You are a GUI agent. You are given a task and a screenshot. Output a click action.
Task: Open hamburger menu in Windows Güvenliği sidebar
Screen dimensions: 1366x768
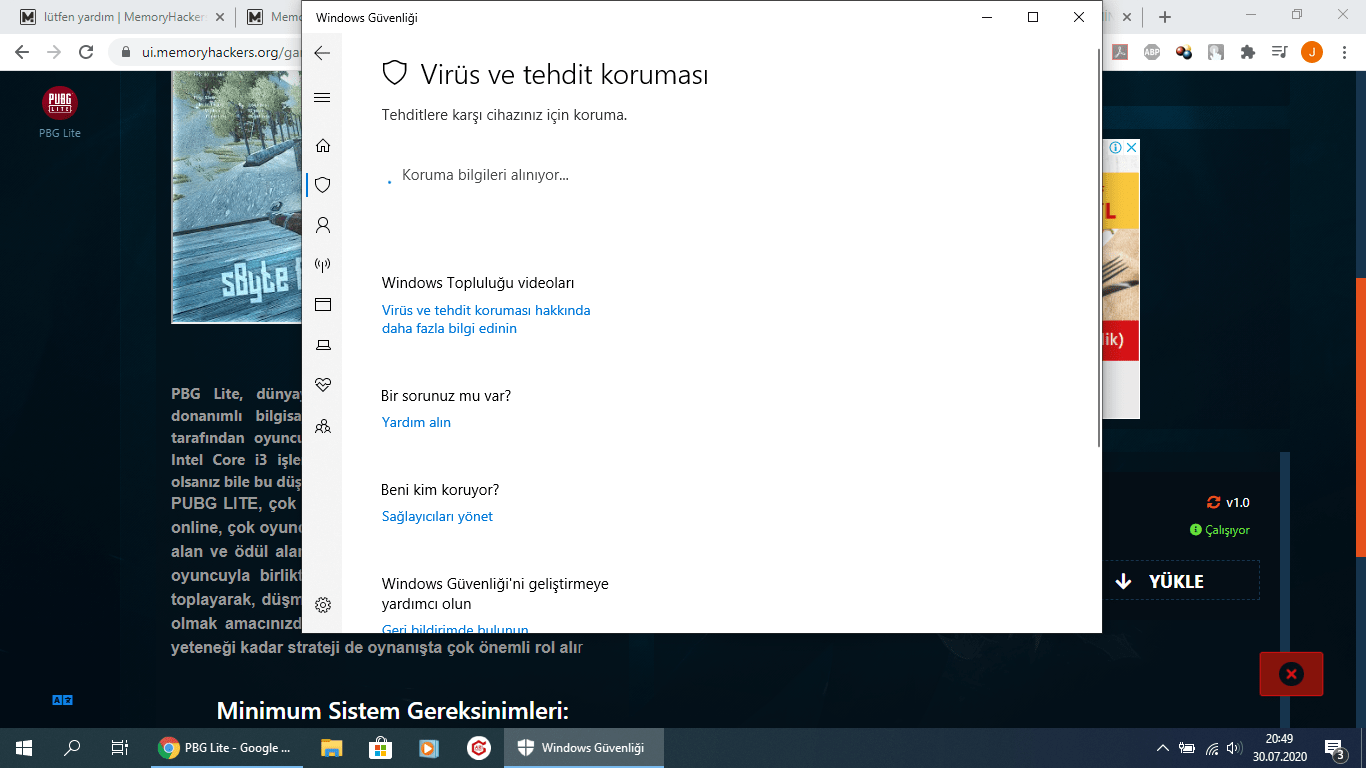point(322,97)
